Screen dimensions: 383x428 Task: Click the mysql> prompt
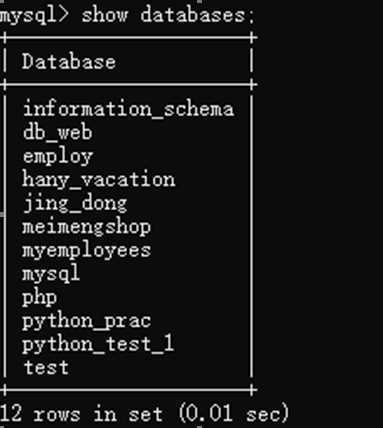click(x=33, y=16)
